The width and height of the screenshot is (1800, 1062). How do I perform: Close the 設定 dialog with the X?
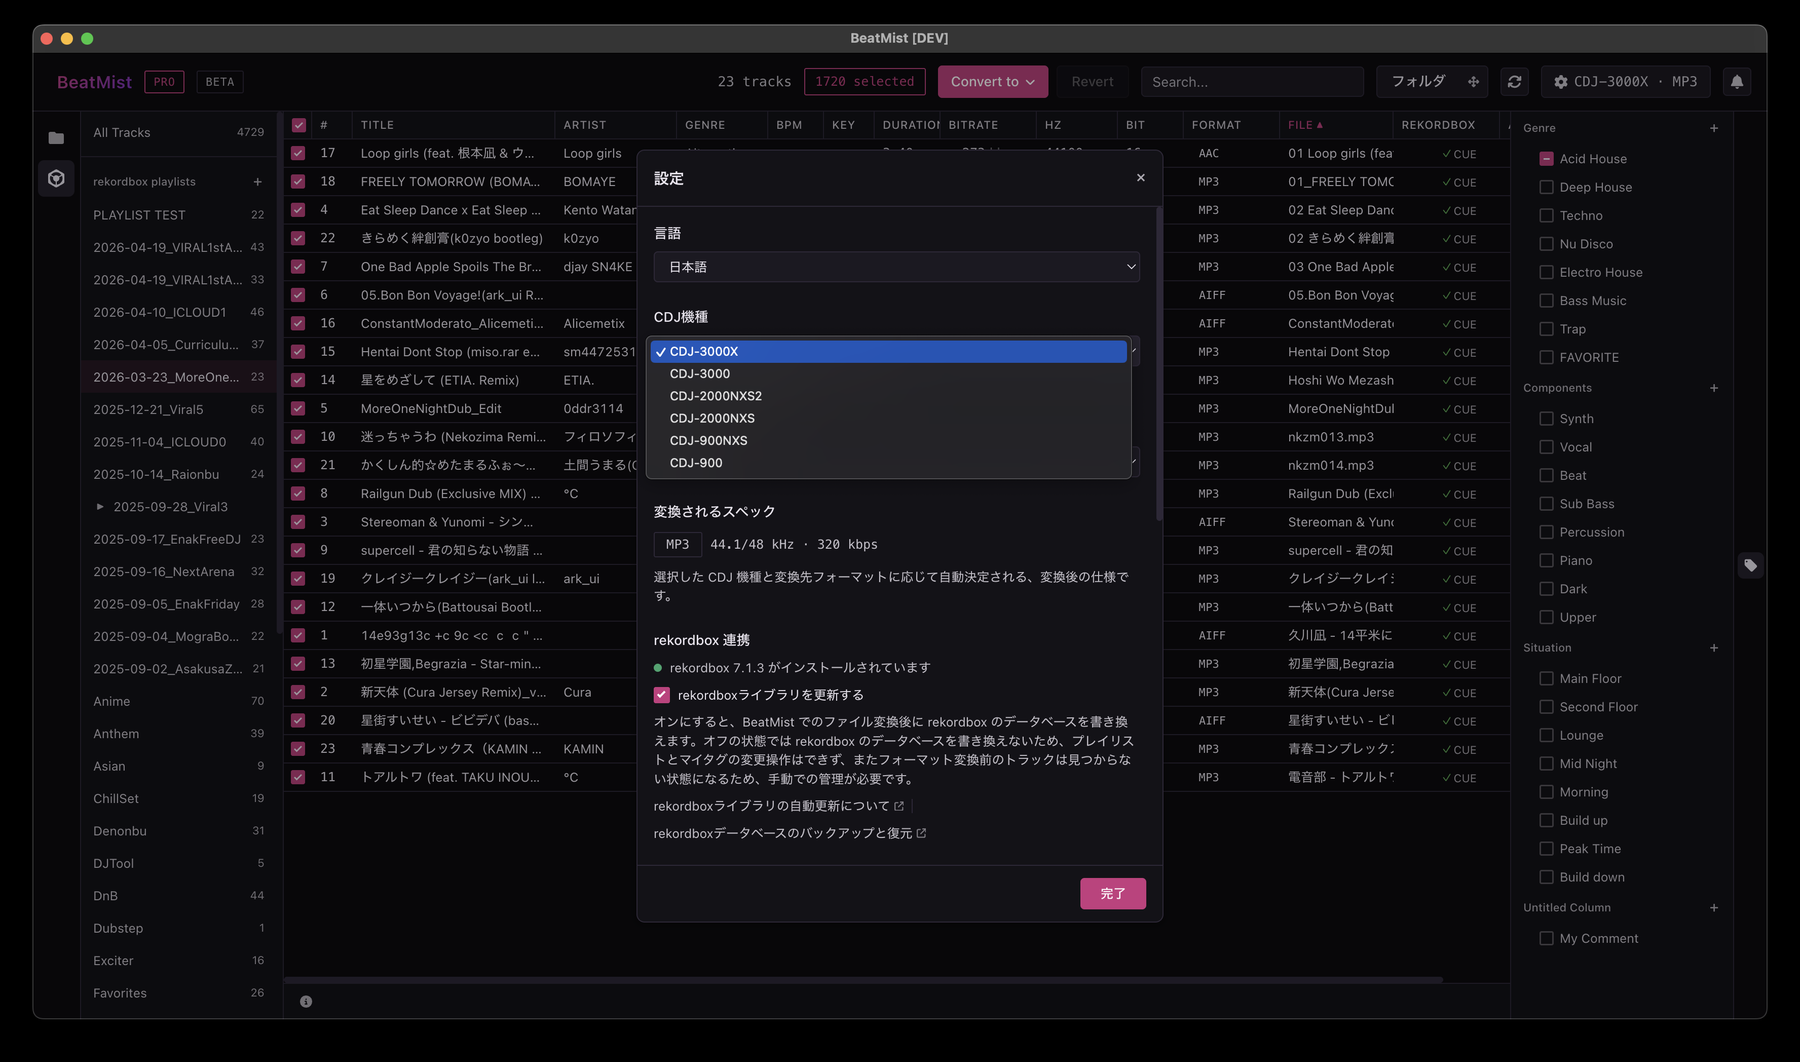[1140, 178]
